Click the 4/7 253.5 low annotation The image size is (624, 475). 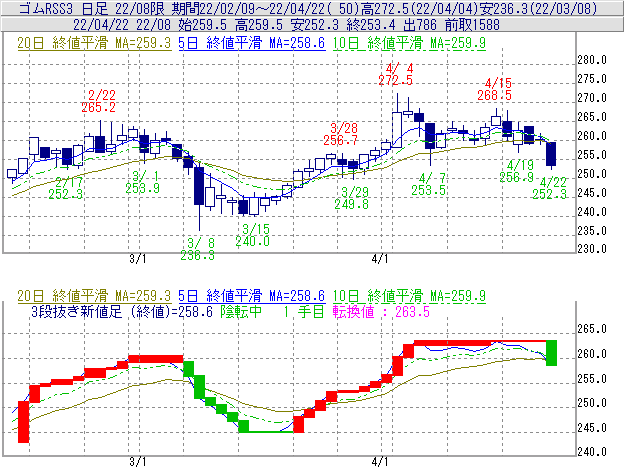(428, 184)
